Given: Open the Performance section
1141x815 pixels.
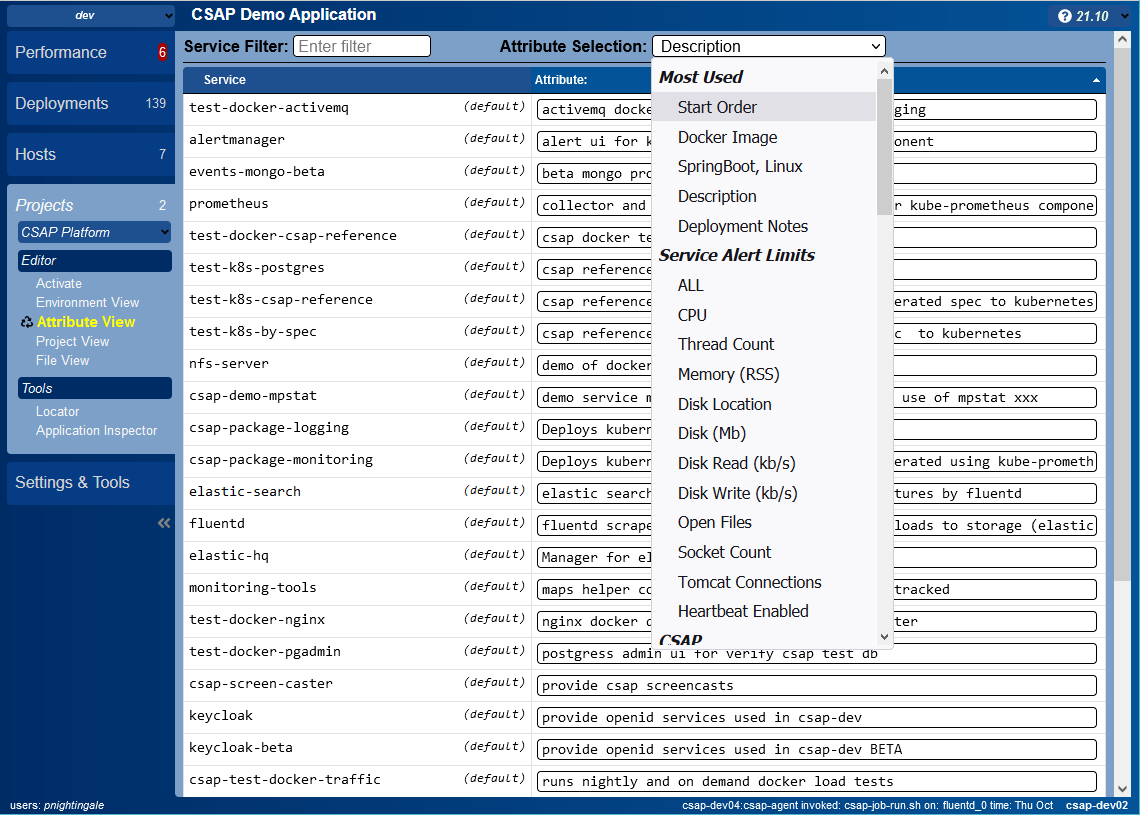Looking at the screenshot, I should point(91,52).
